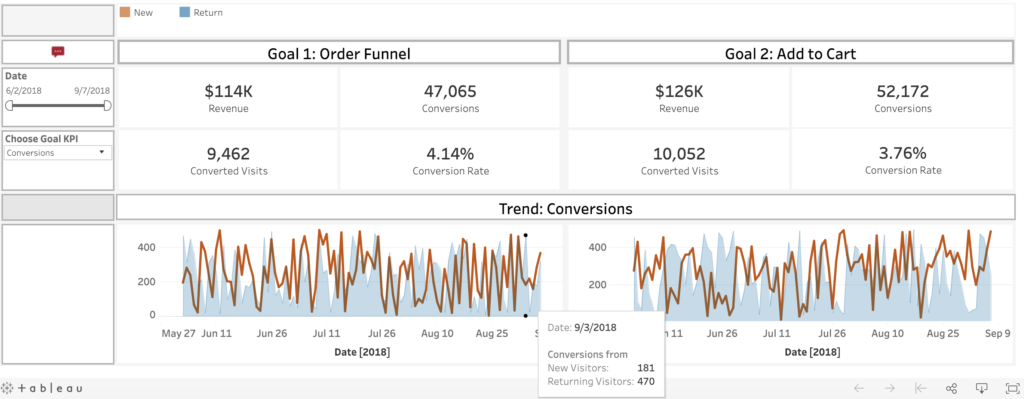This screenshot has width=1024, height=399.
Task: Toggle the Full Screen icon
Action: pyautogui.click(x=1012, y=388)
